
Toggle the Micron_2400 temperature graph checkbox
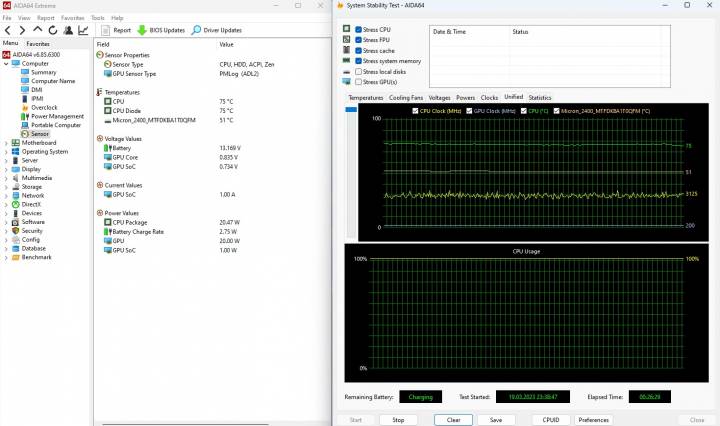pyautogui.click(x=557, y=111)
